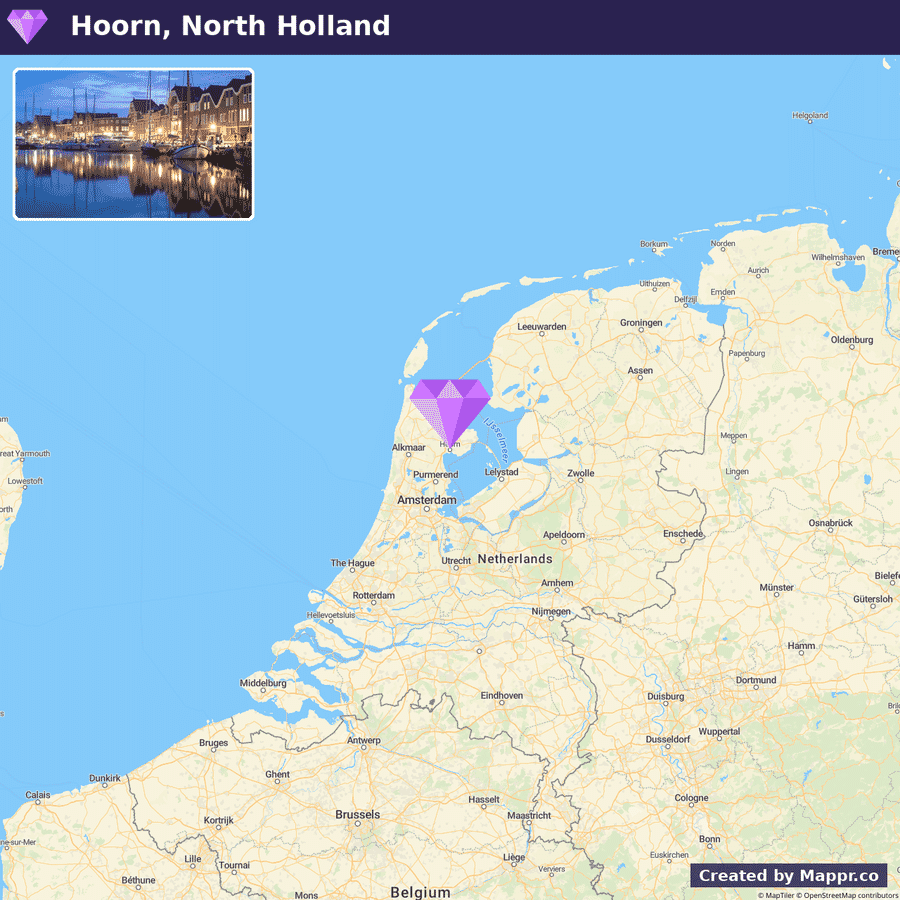Image resolution: width=900 pixels, height=900 pixels.
Task: Click the Borkum island label
Action: click(x=654, y=244)
